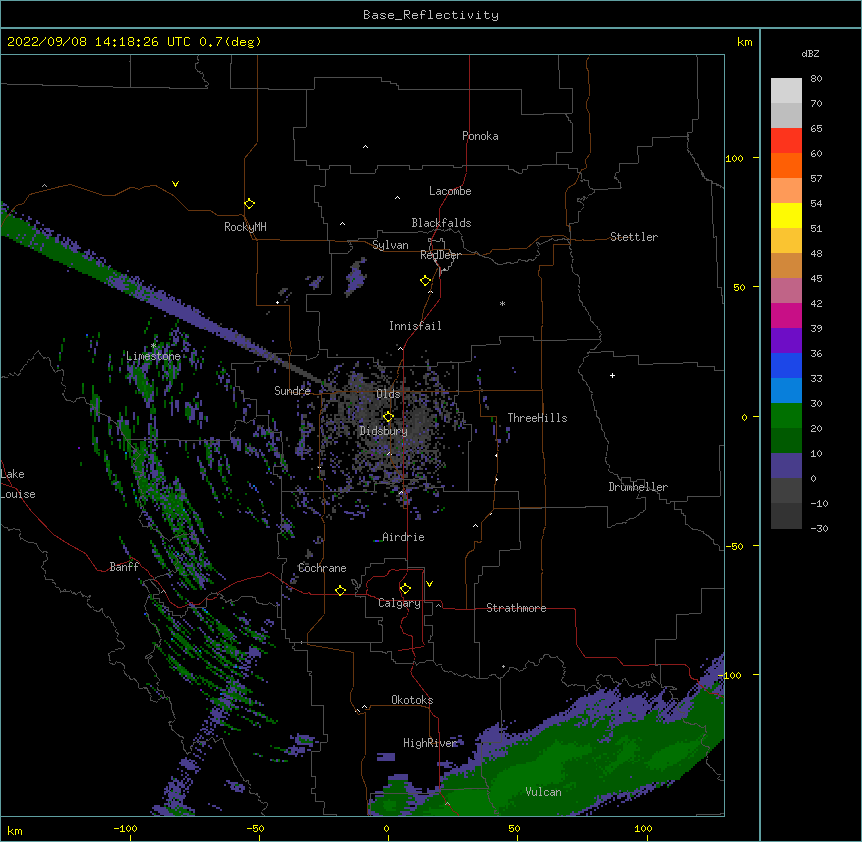
Task: Click the Lacombe town label
Action: click(x=450, y=191)
